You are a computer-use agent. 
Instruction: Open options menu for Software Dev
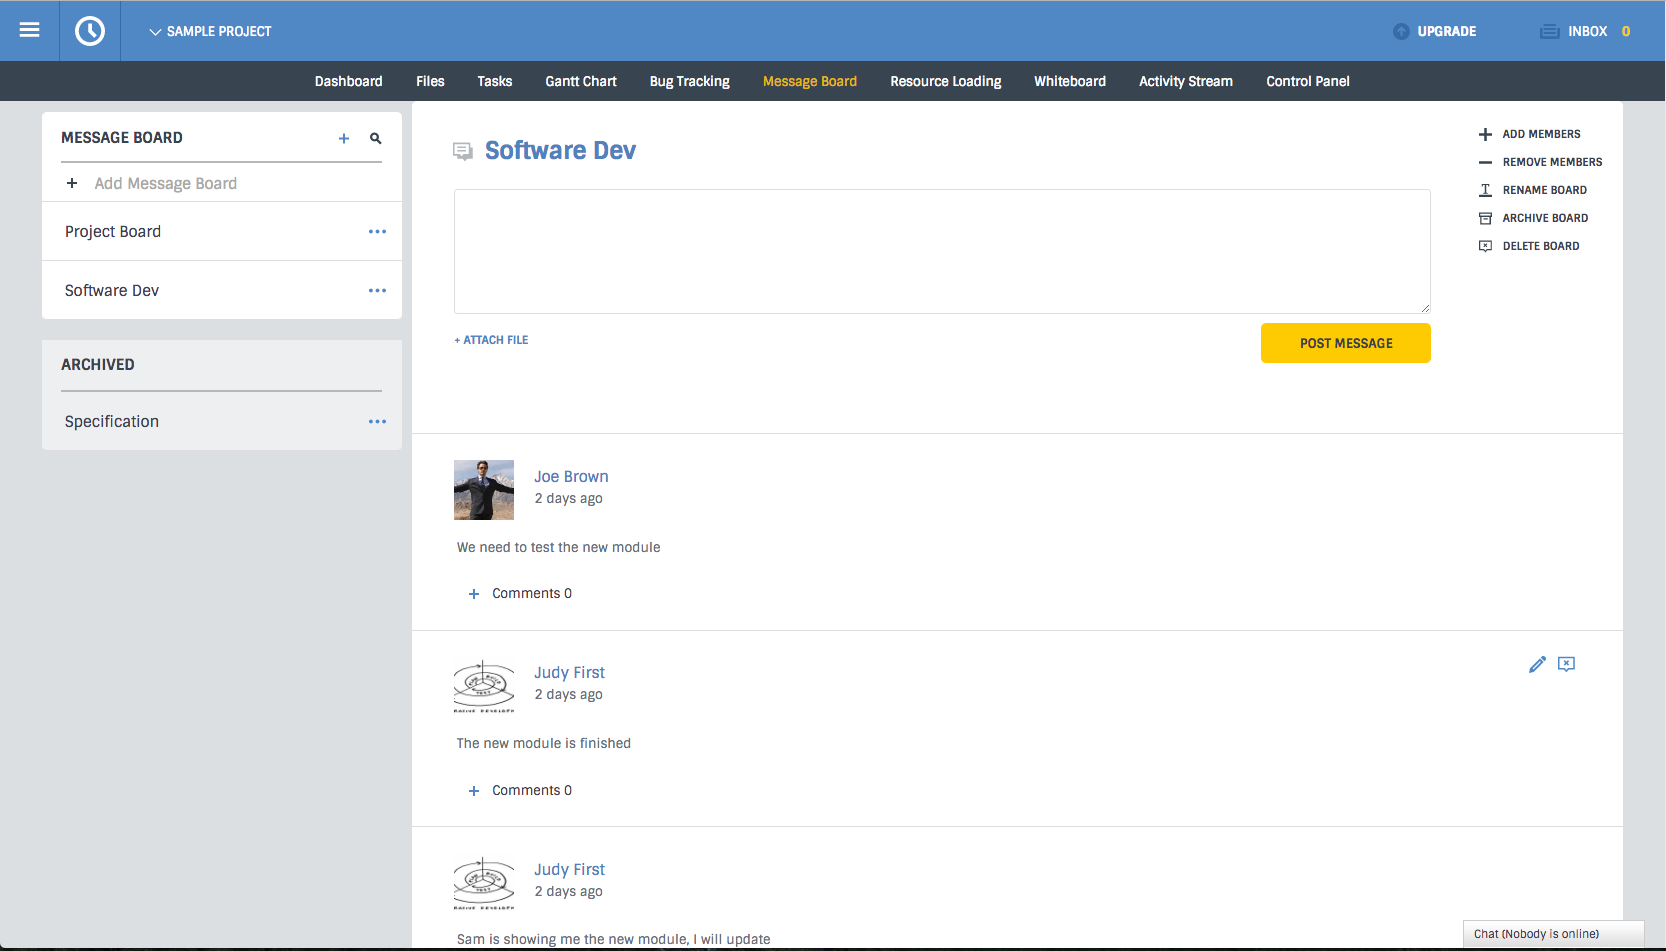tap(377, 290)
